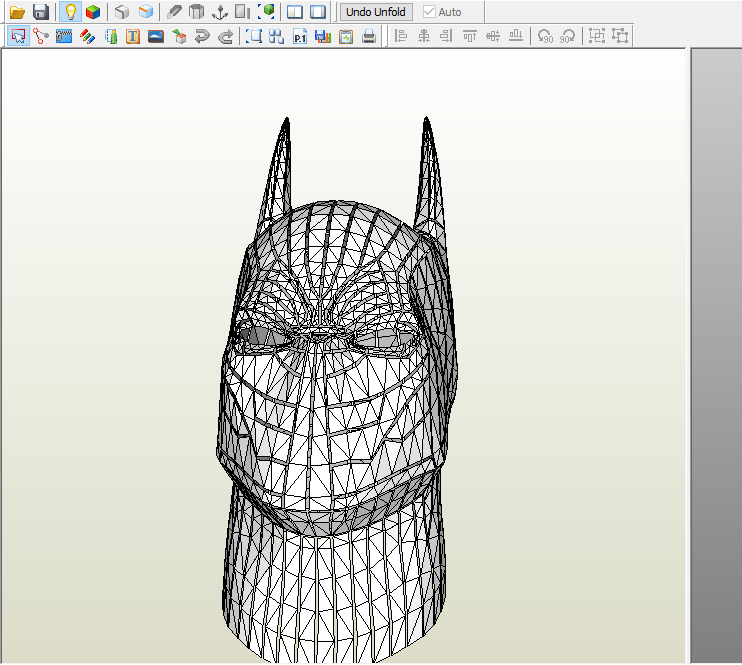This screenshot has width=742, height=665.
Task: Click the ungroup parts icon
Action: [x=620, y=36]
